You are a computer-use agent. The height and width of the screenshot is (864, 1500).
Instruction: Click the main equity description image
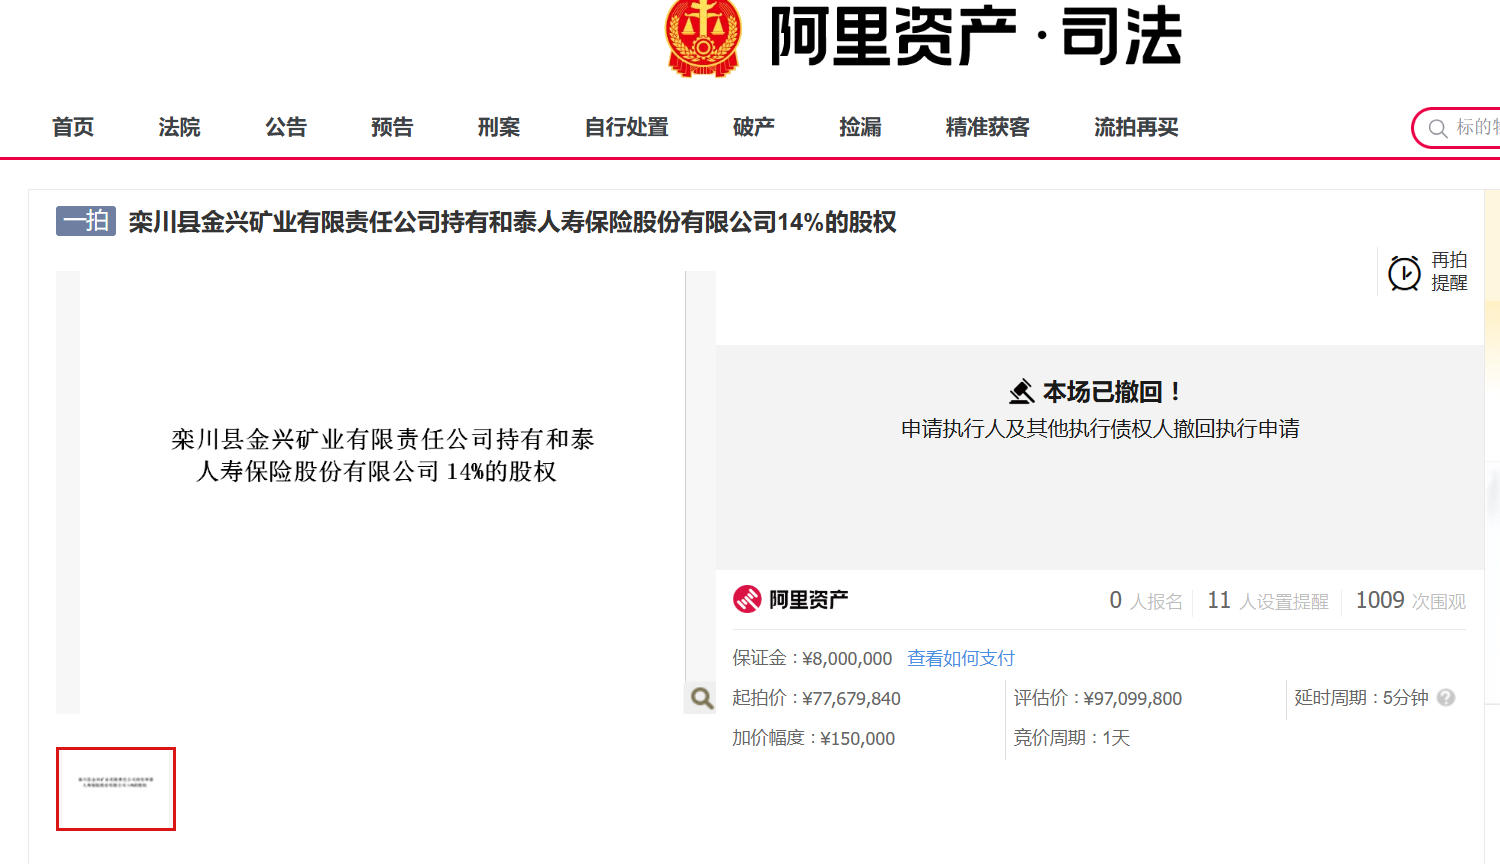click(x=383, y=492)
